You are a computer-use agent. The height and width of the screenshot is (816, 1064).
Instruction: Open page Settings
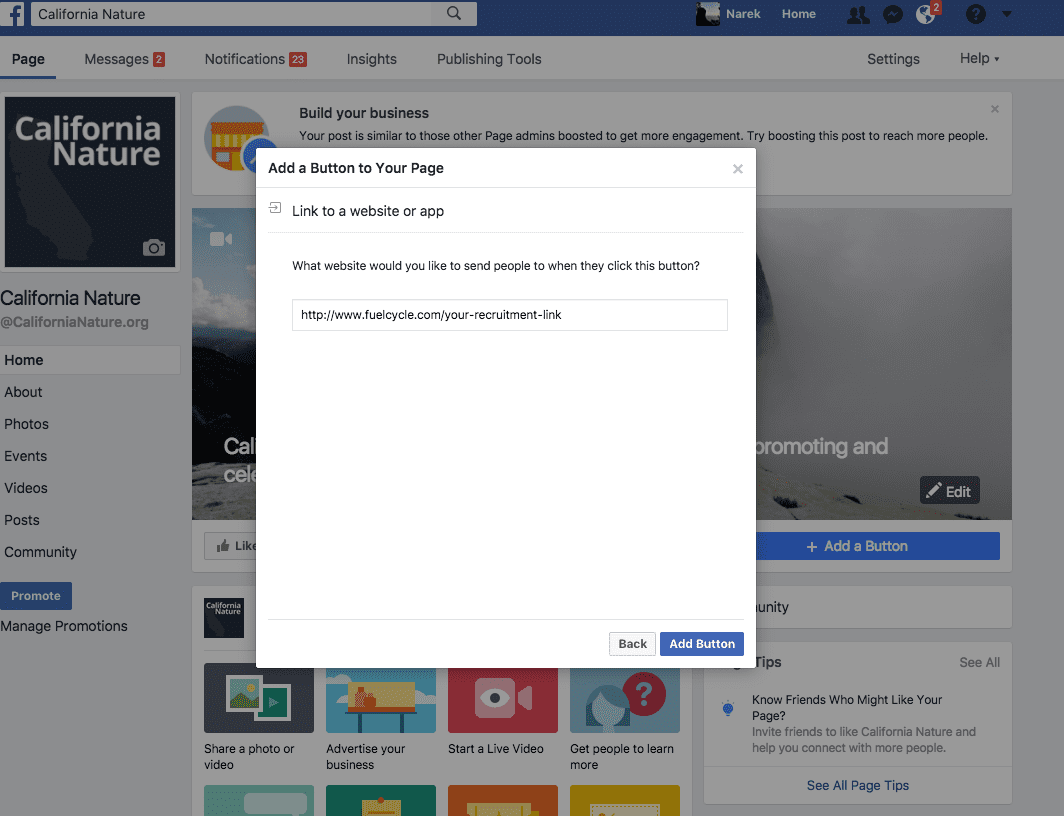pyautogui.click(x=893, y=59)
